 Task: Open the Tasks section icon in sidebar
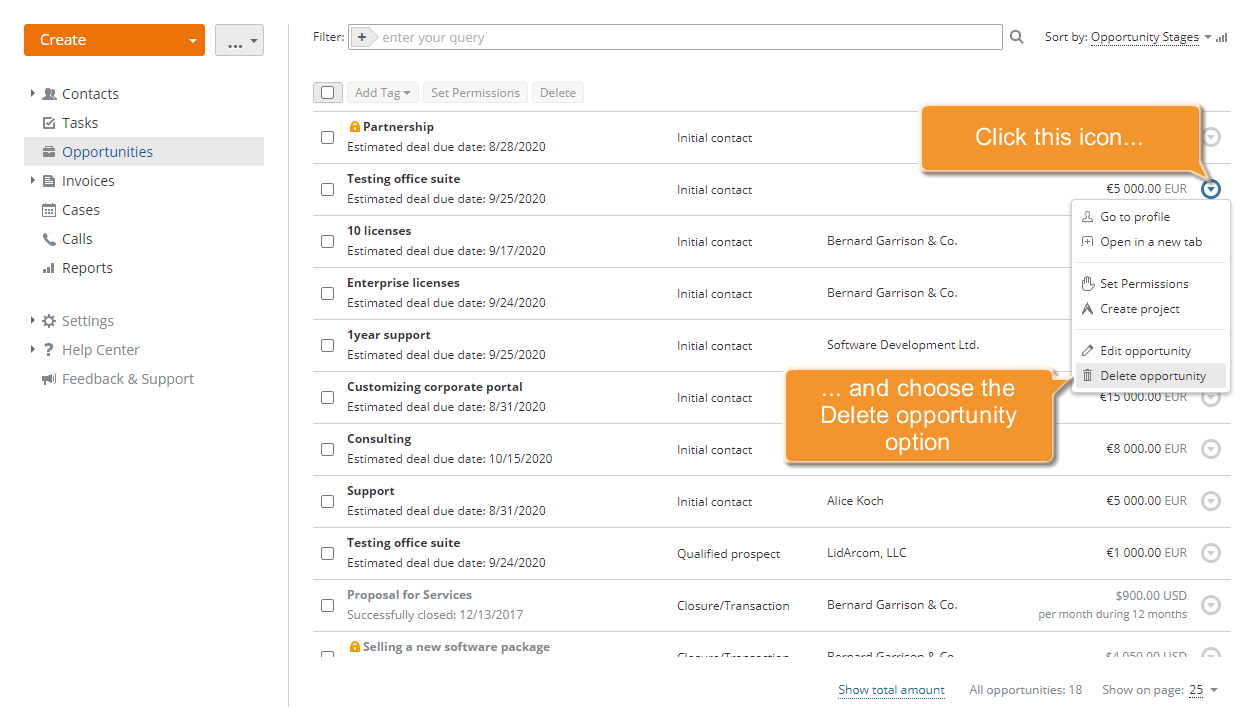click(x=49, y=123)
